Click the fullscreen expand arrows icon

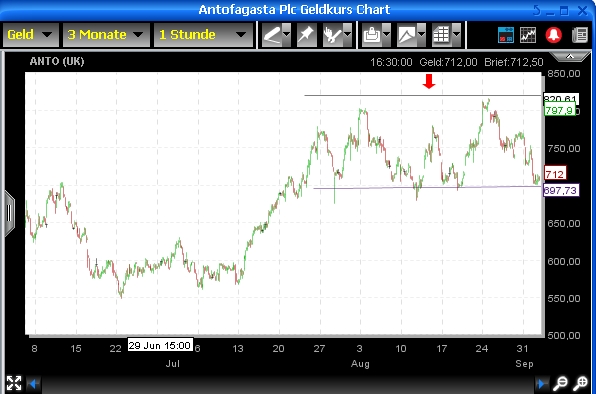click(14, 383)
